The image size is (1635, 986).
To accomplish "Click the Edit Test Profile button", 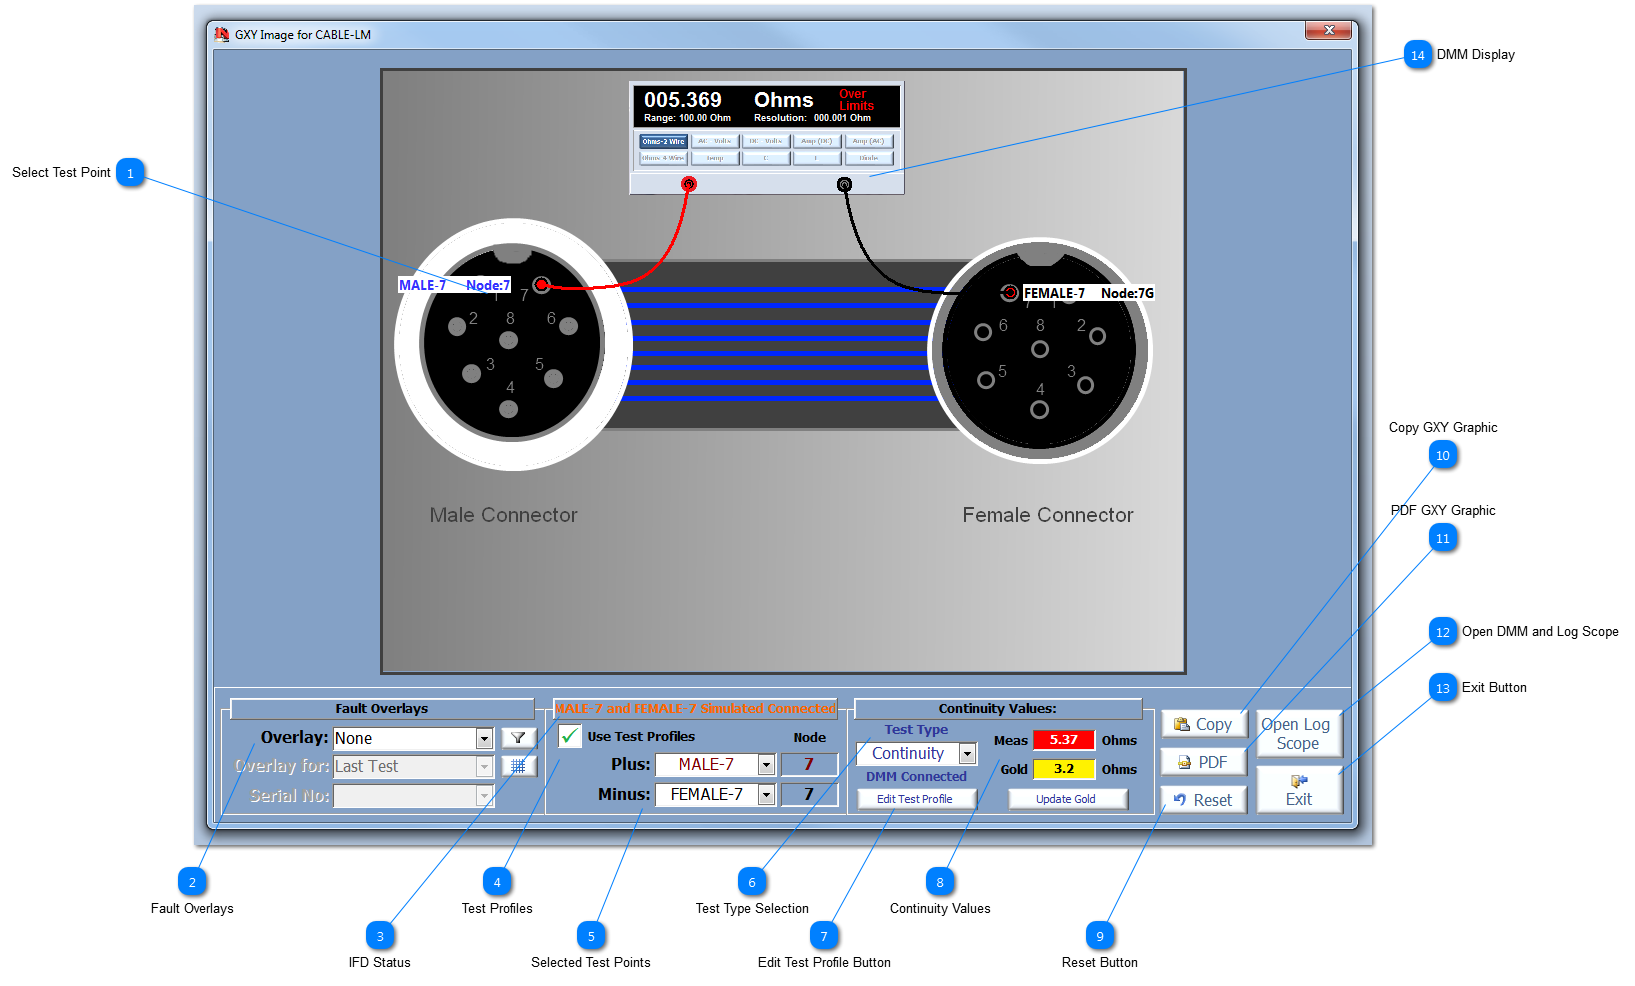I will [x=914, y=799].
